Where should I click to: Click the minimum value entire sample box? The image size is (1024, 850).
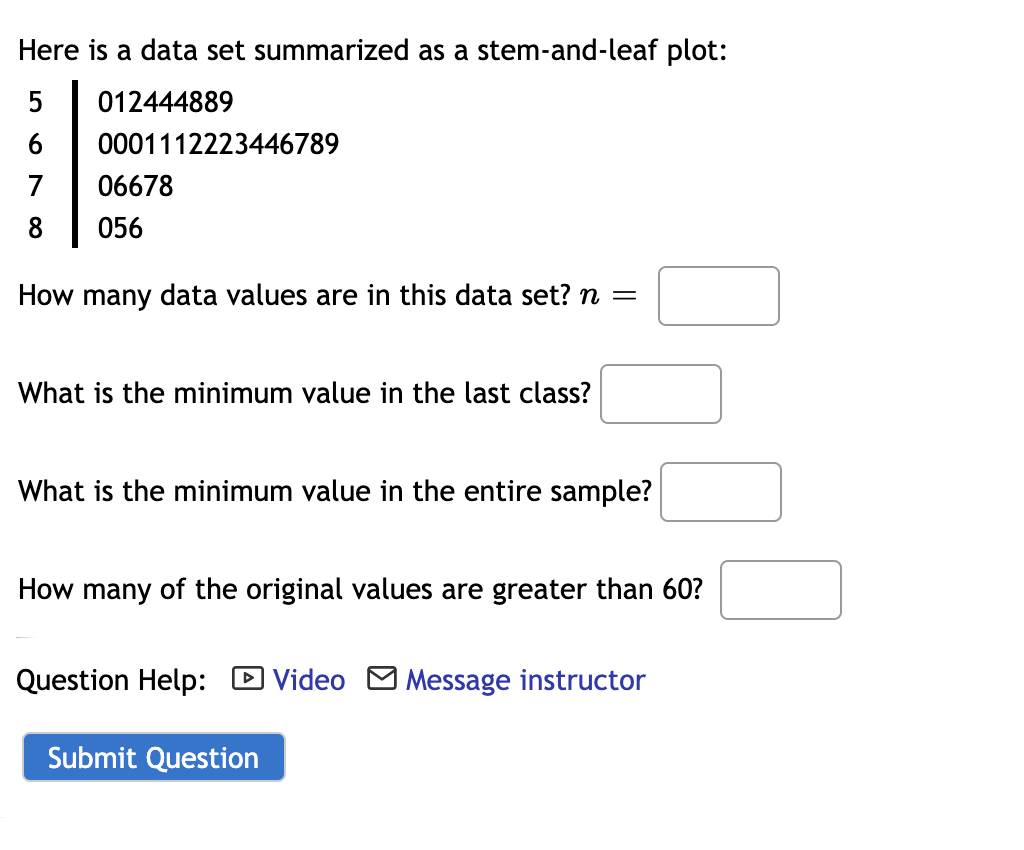(x=720, y=491)
